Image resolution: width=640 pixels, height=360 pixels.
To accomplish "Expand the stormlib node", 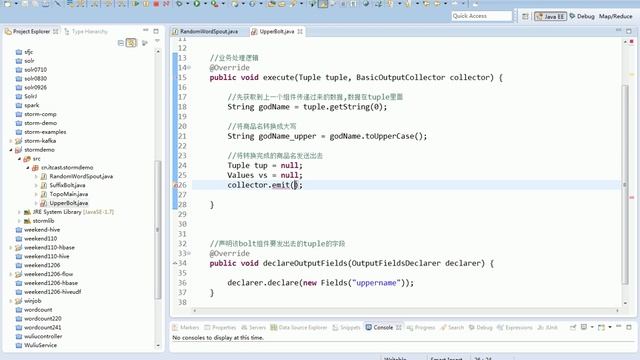I will point(19,221).
